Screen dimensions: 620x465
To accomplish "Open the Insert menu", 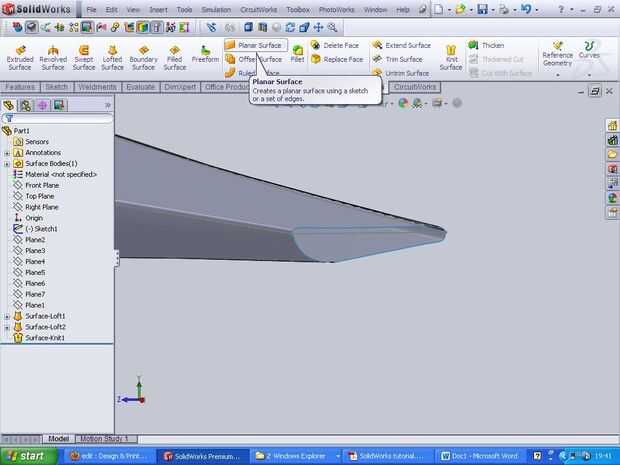I will pos(158,9).
